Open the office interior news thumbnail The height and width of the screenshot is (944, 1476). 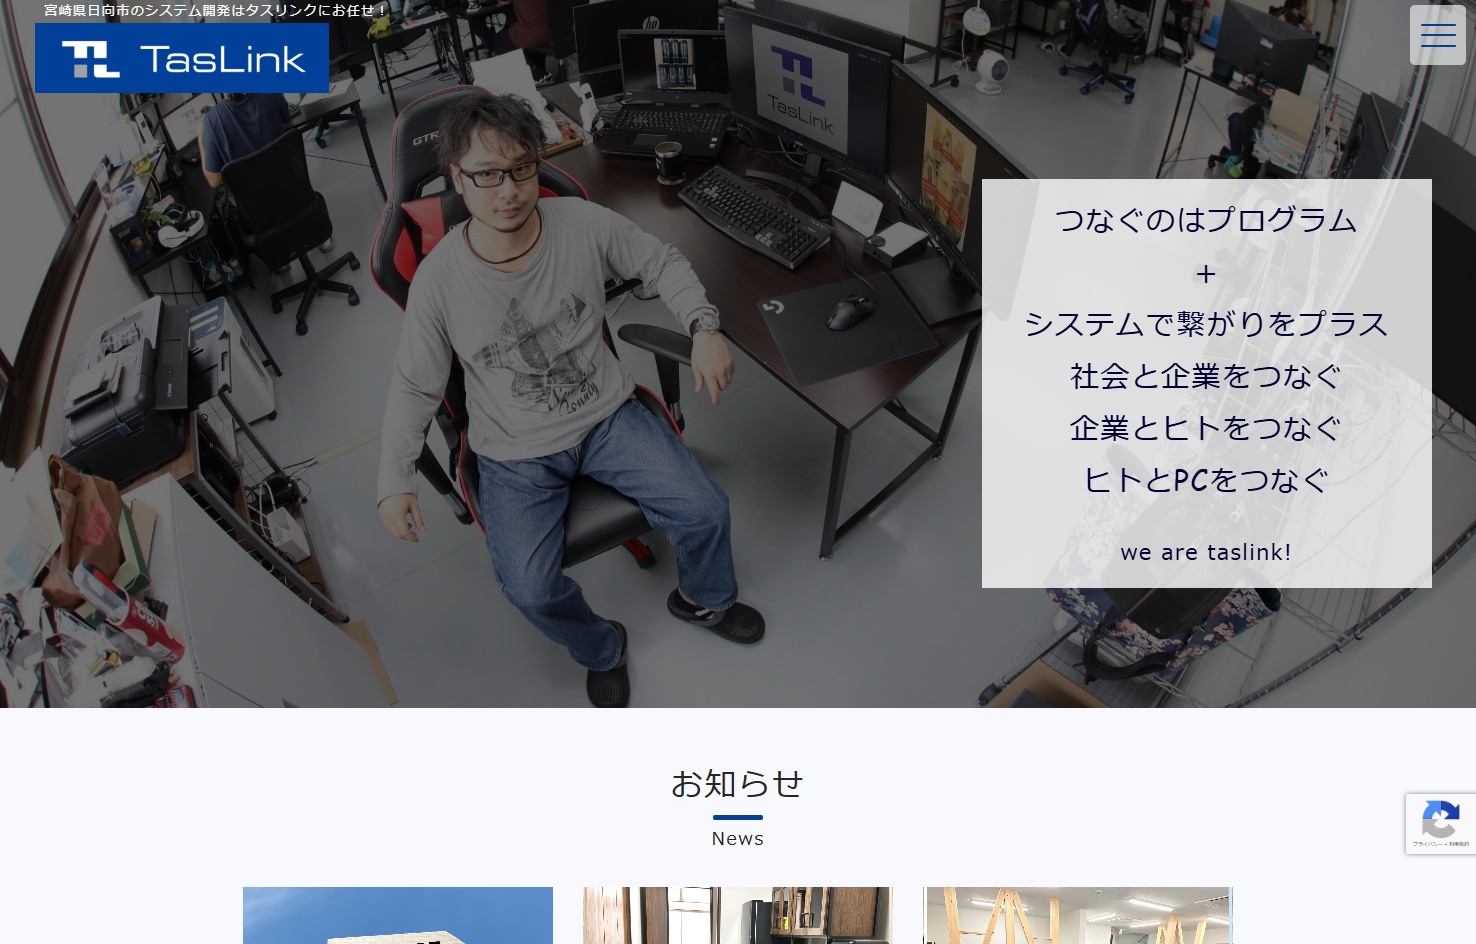(738, 915)
